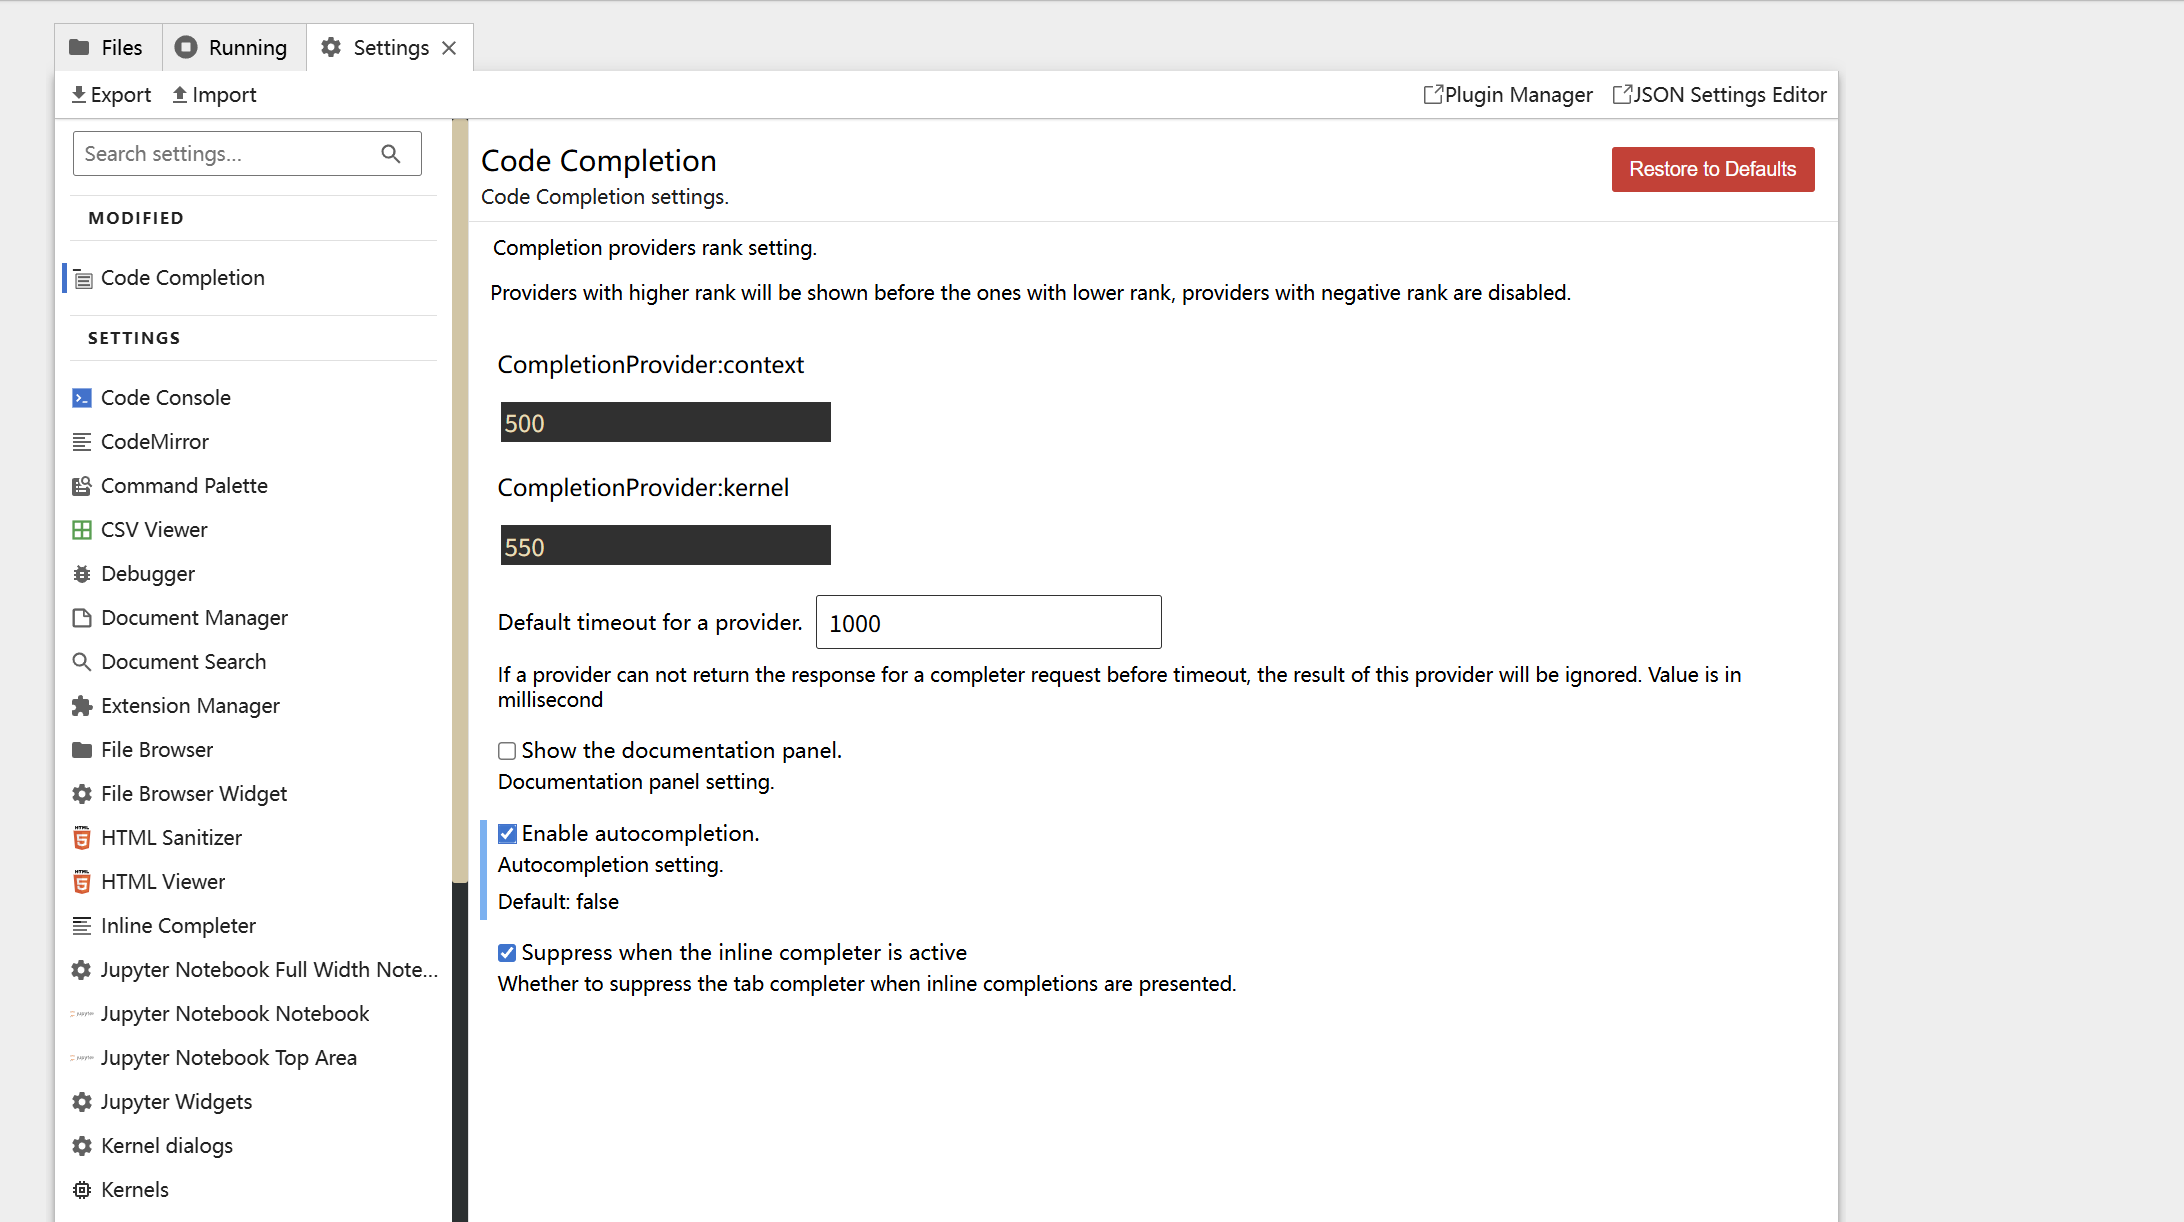Screen dimensions: 2184x1222
Task: Switch to the Running tab
Action: [x=233, y=47]
